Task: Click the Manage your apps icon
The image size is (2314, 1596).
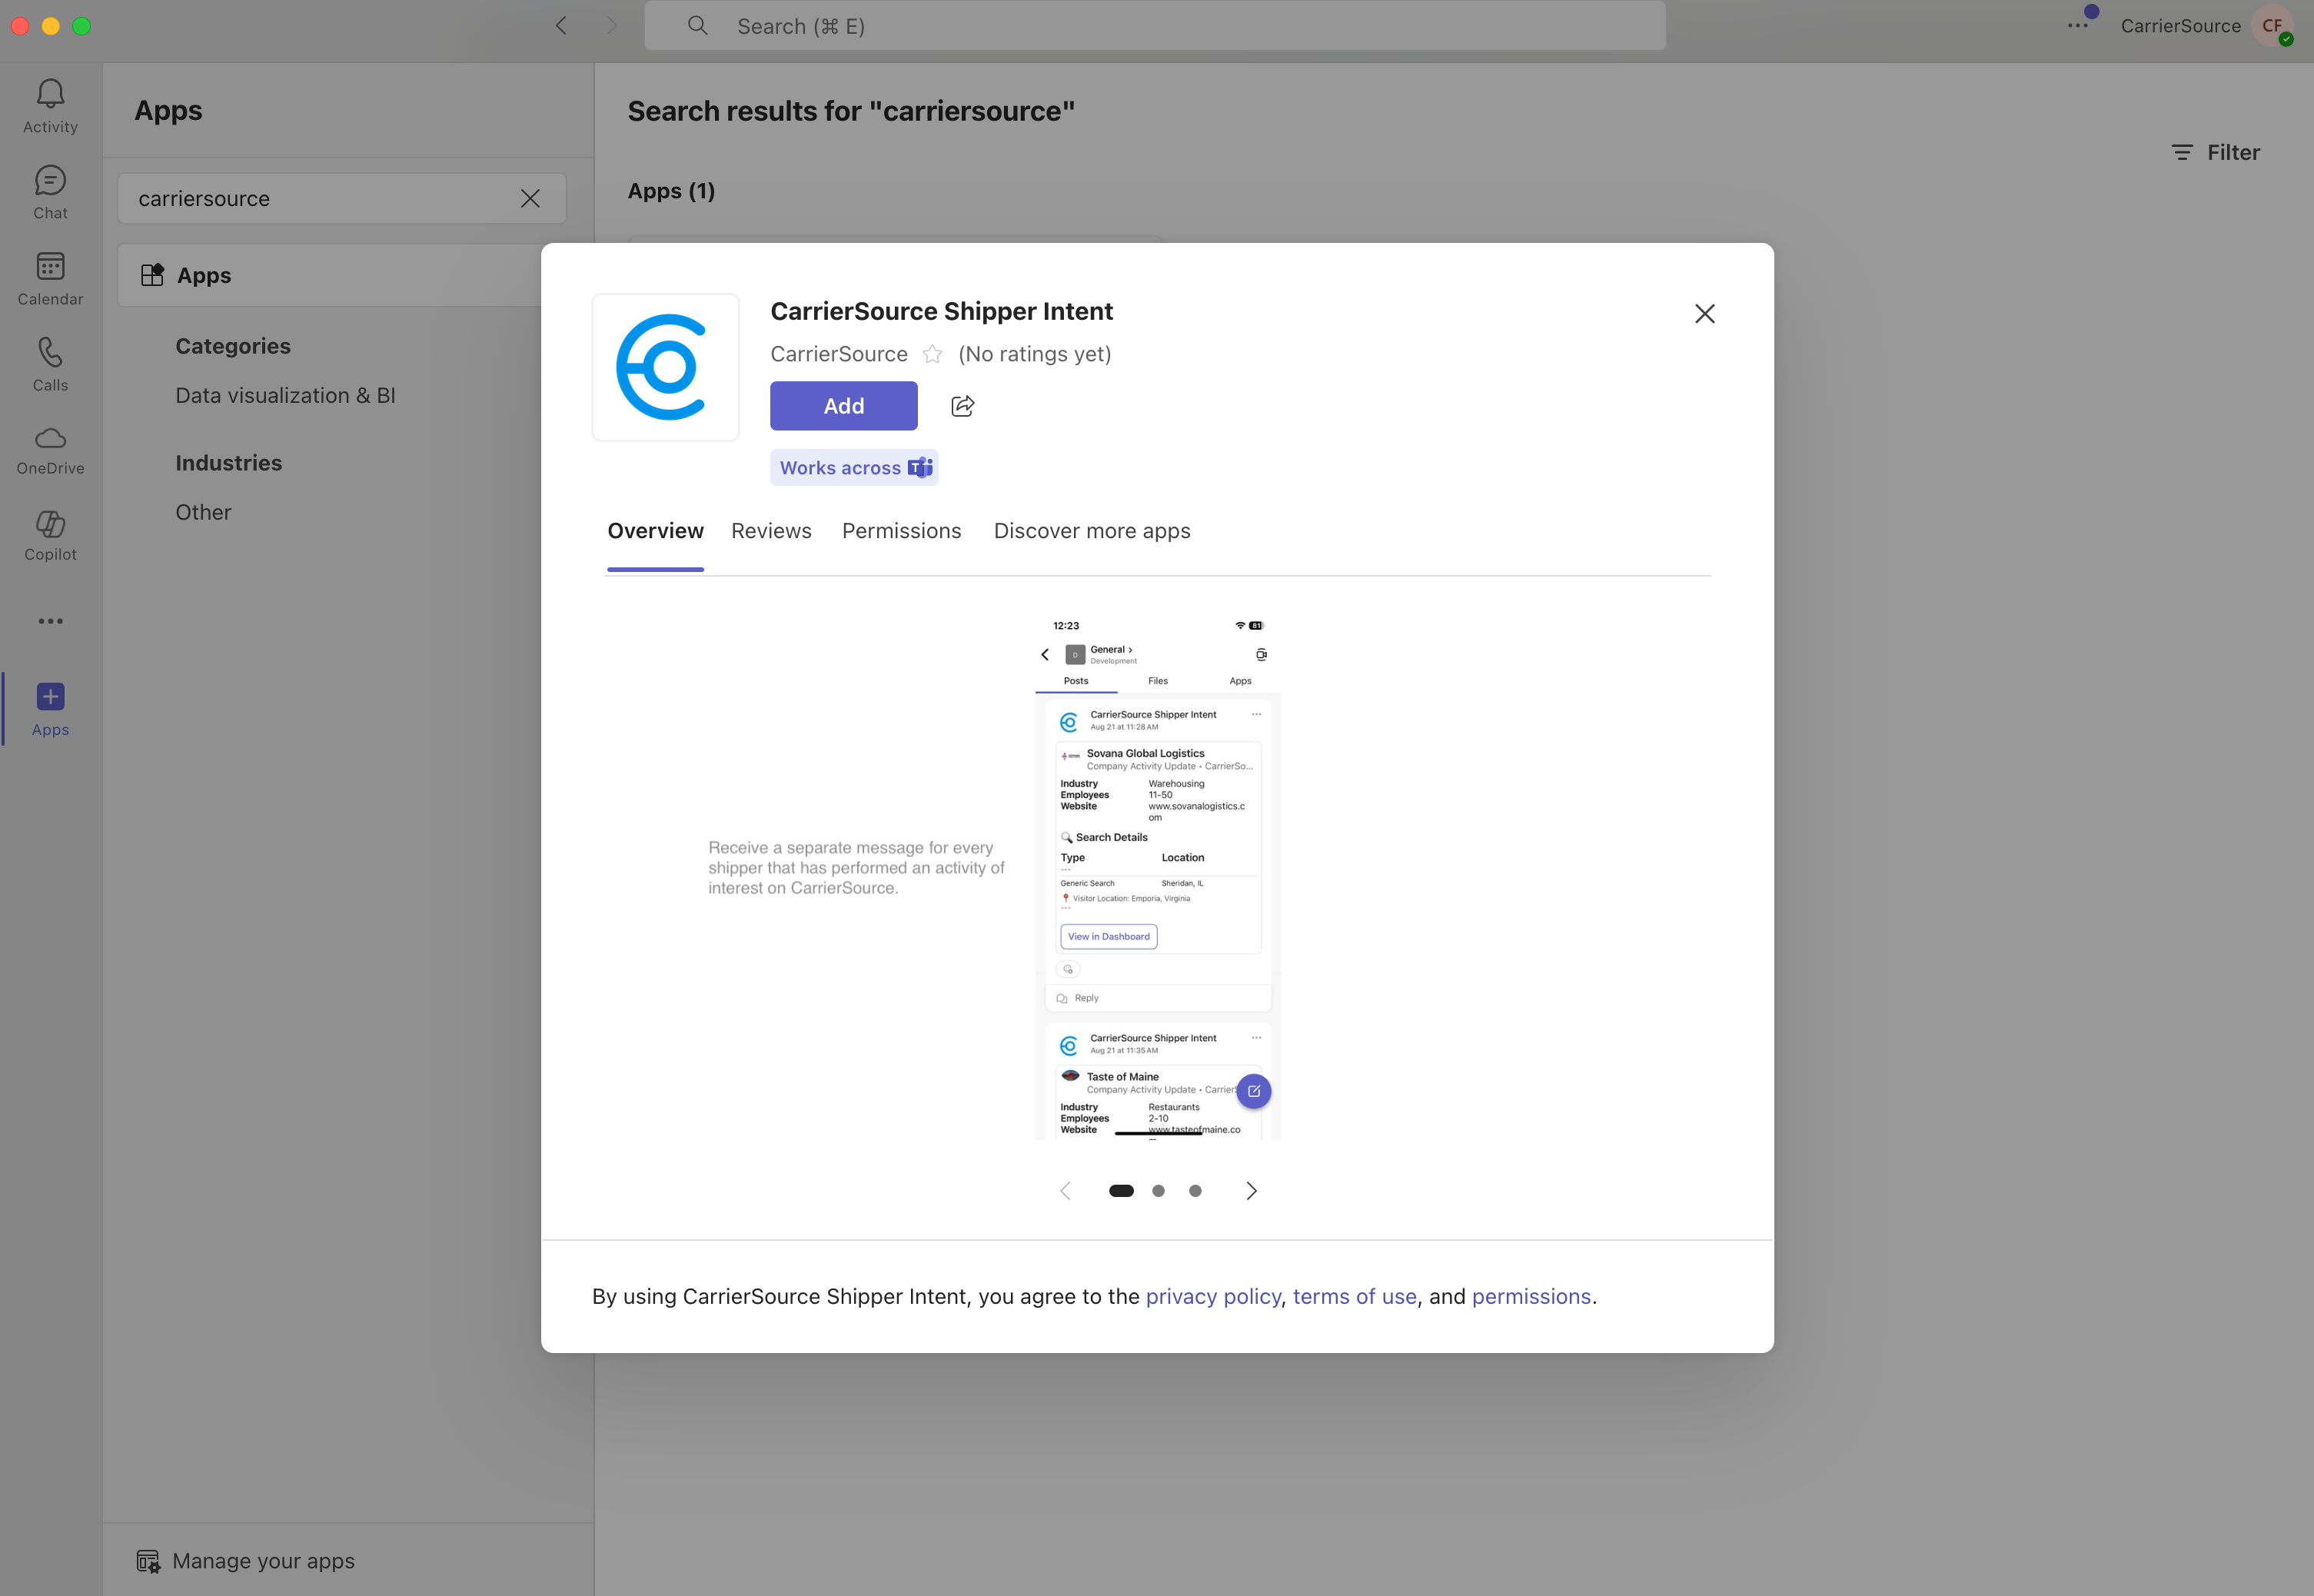Action: (x=148, y=1561)
